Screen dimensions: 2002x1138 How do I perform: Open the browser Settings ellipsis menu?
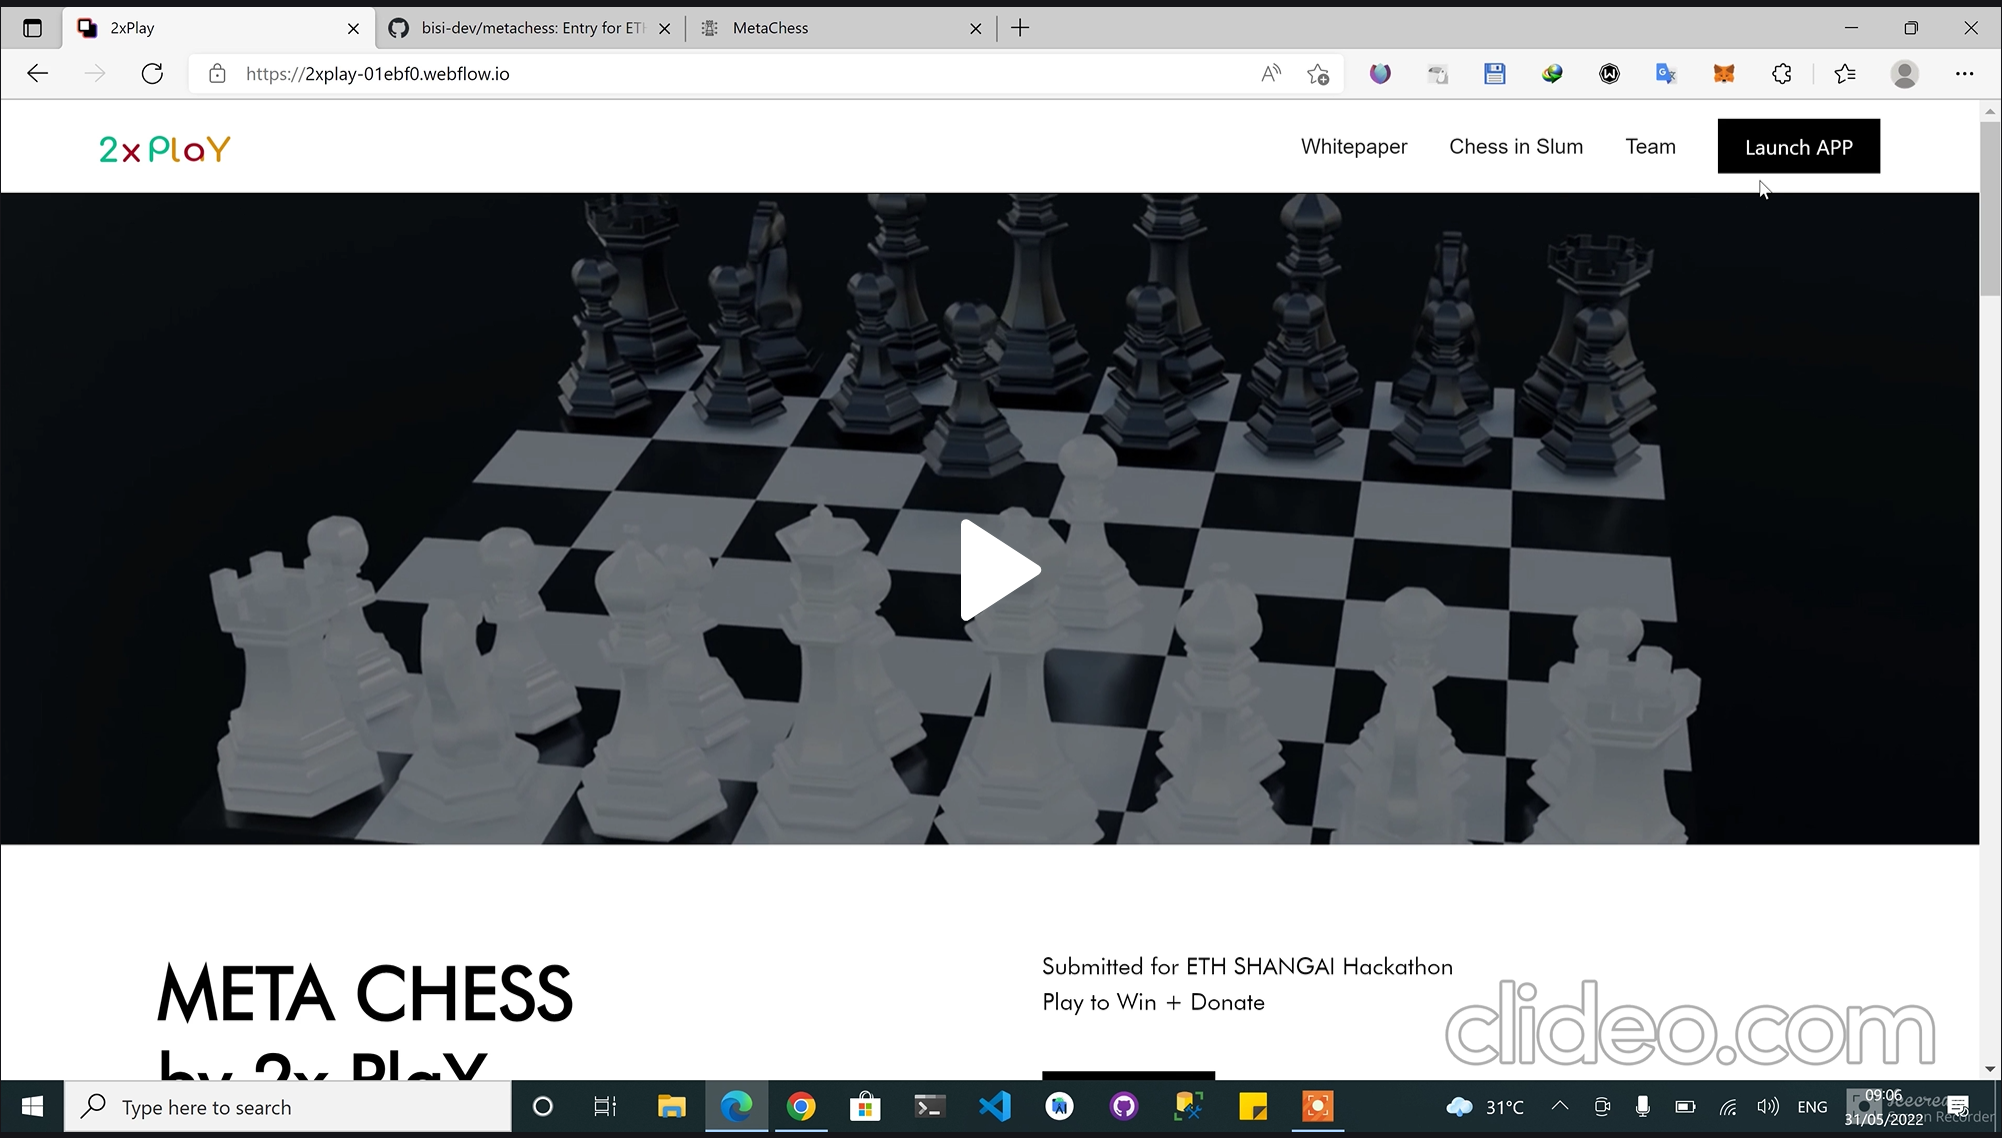click(x=1964, y=73)
